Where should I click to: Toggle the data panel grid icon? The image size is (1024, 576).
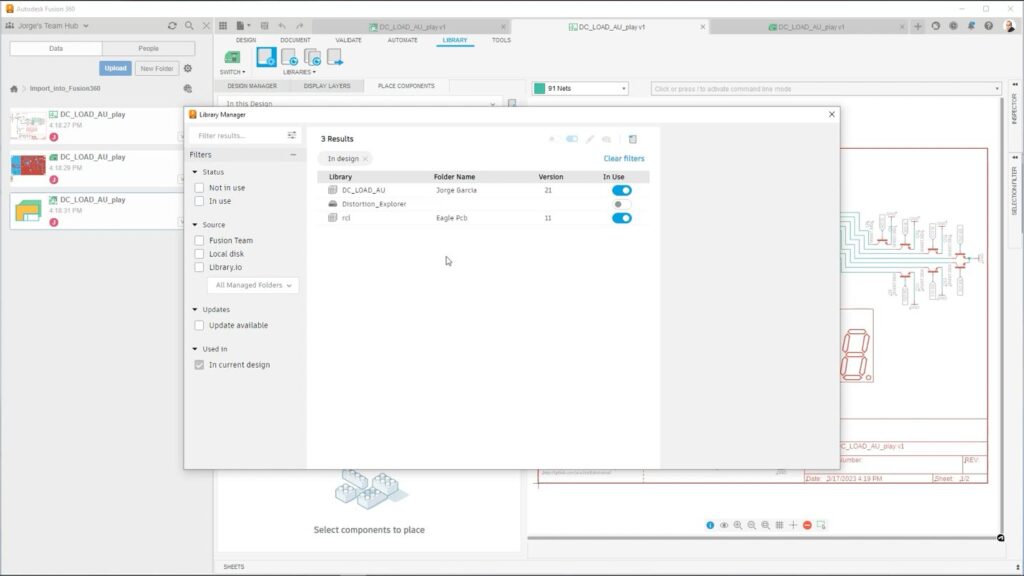point(223,25)
